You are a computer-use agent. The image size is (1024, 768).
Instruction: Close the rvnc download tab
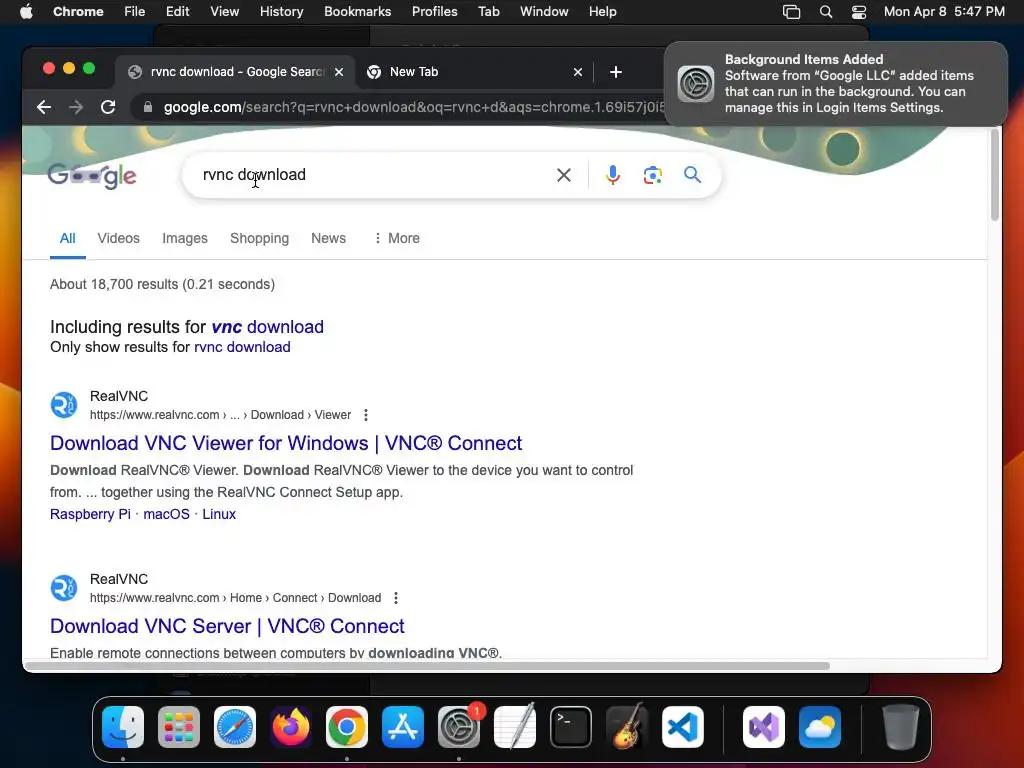339,72
